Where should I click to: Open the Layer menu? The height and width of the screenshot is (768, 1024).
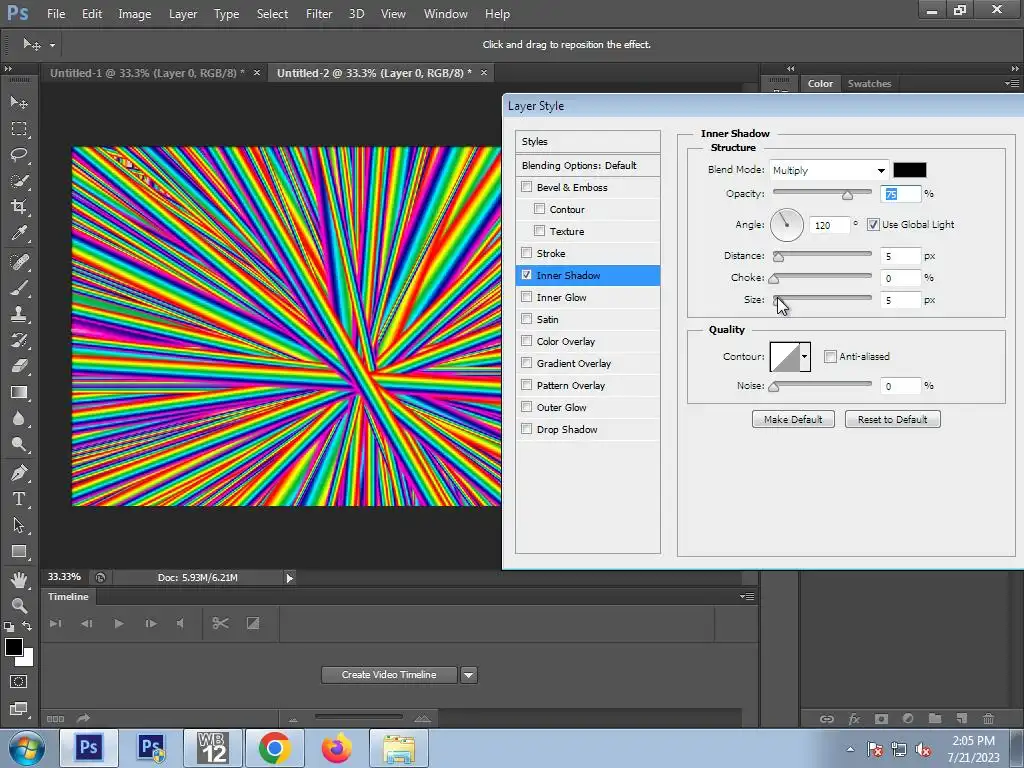pyautogui.click(x=182, y=14)
